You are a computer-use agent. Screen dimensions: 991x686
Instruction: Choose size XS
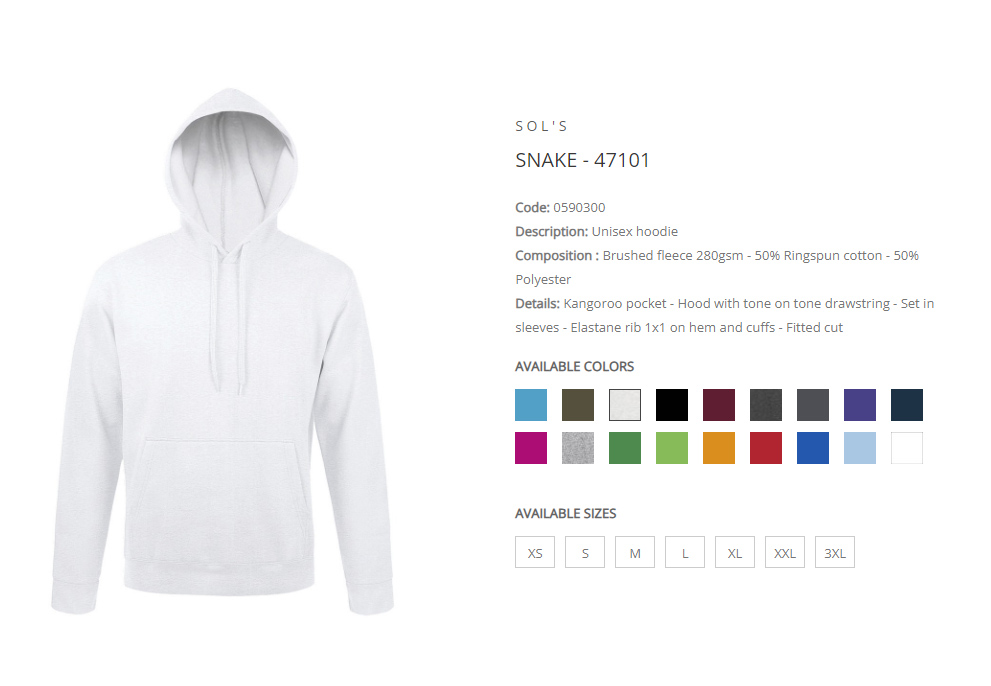(x=535, y=552)
